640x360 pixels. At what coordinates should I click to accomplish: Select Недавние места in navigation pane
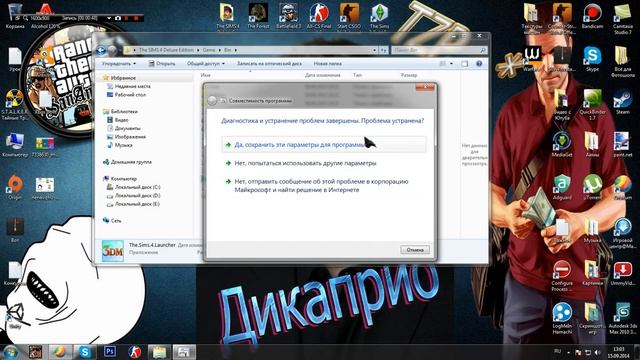coord(128,86)
